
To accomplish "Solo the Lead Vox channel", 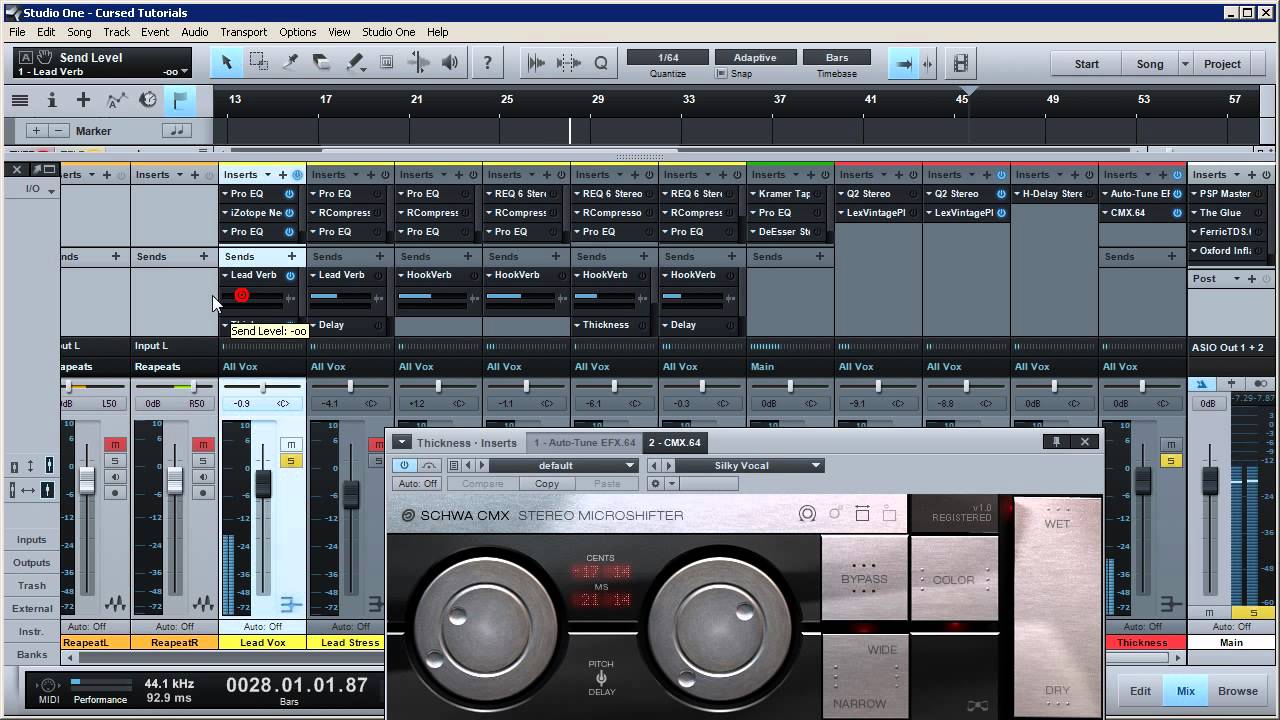I will [x=291, y=461].
